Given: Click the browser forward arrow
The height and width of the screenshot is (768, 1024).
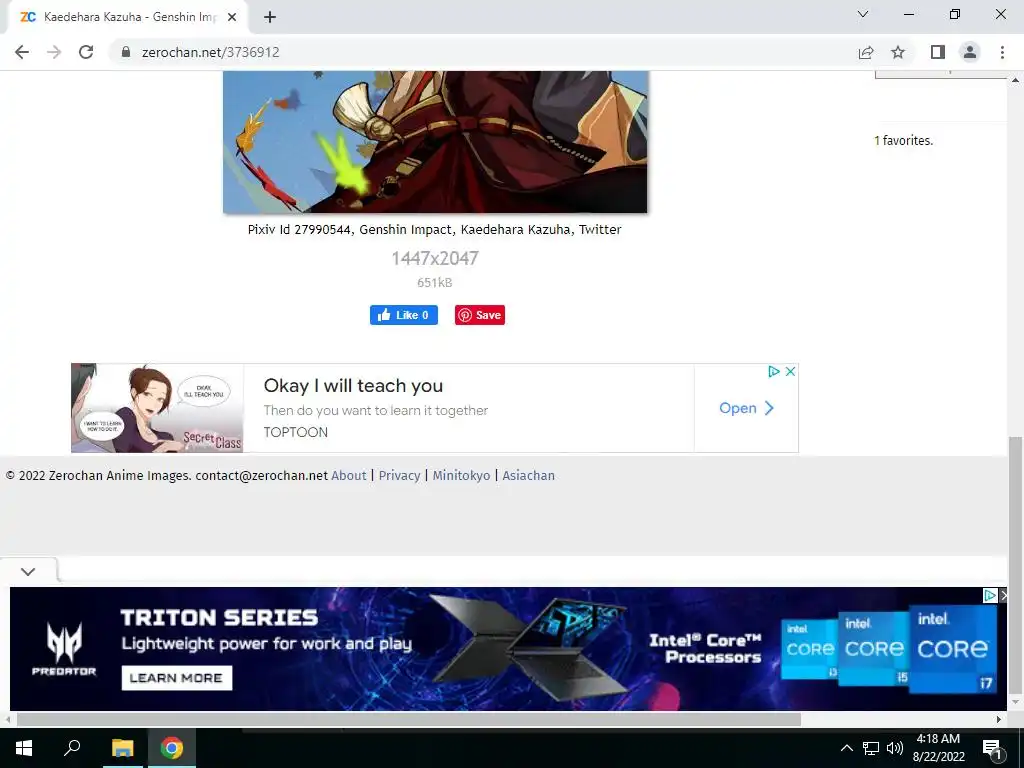Looking at the screenshot, I should [x=54, y=52].
